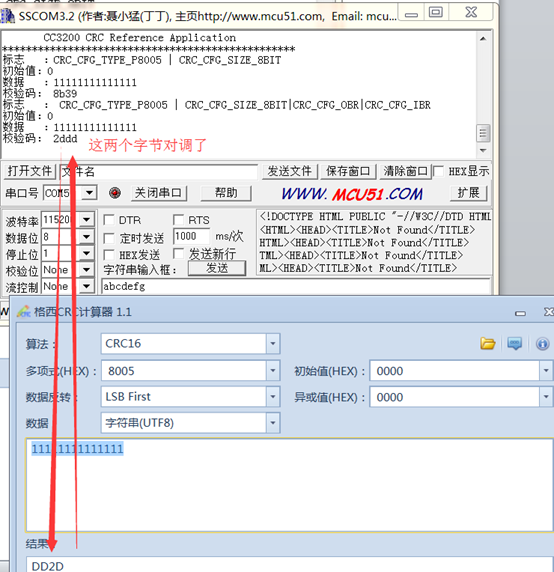
Task: Maximize the SSCOM3.2 window
Action: pos(436,13)
